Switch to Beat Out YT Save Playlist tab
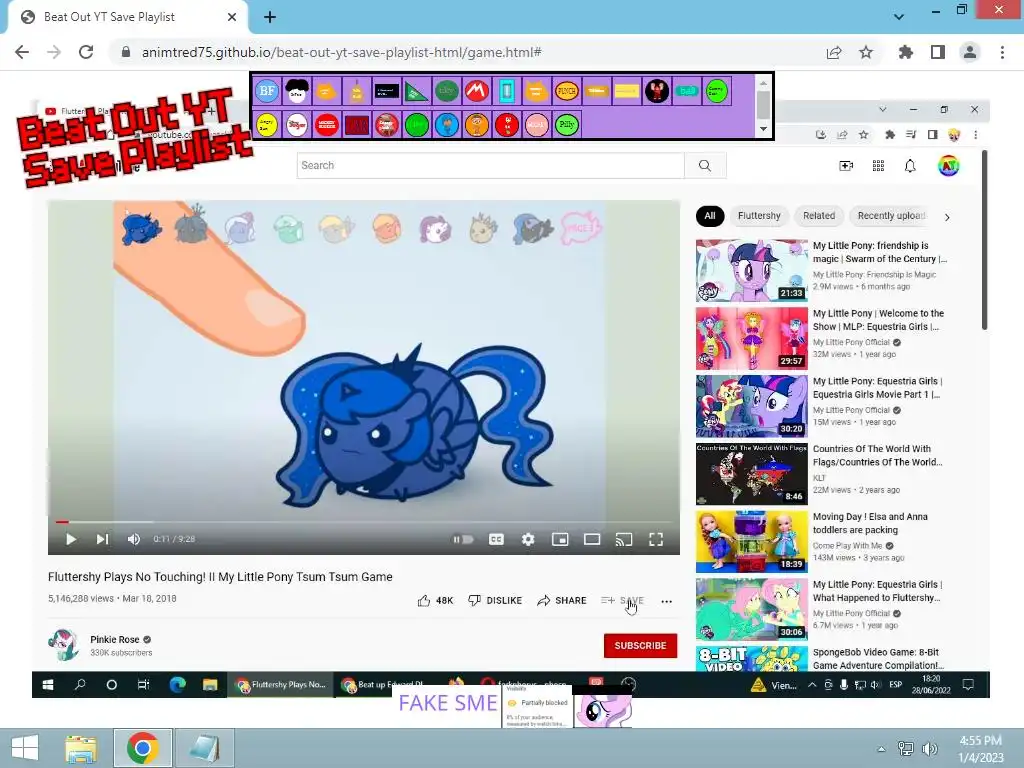 128,17
